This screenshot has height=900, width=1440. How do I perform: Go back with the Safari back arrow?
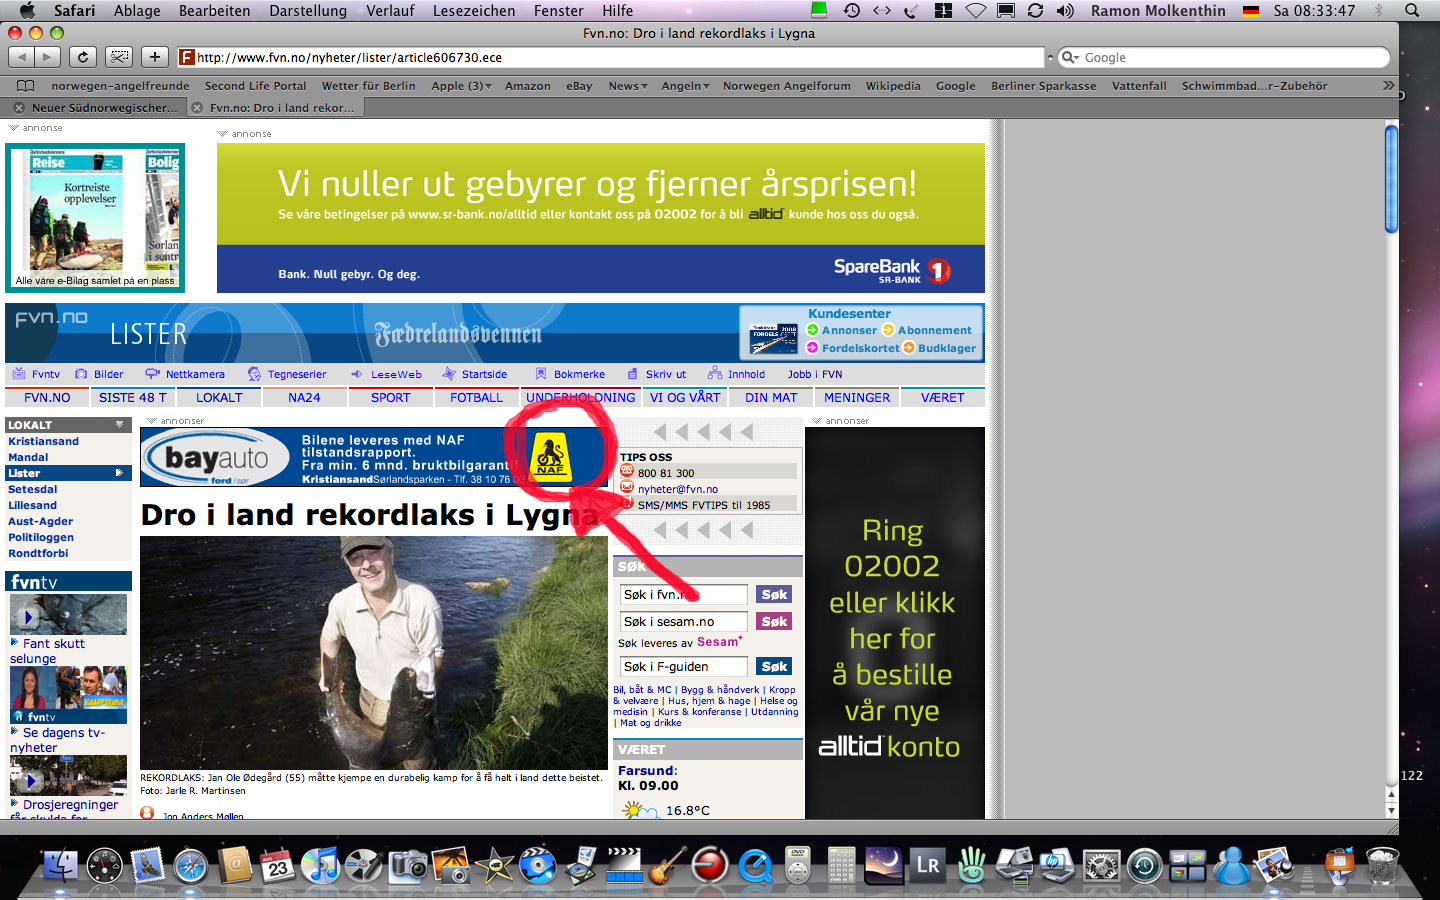(22, 57)
